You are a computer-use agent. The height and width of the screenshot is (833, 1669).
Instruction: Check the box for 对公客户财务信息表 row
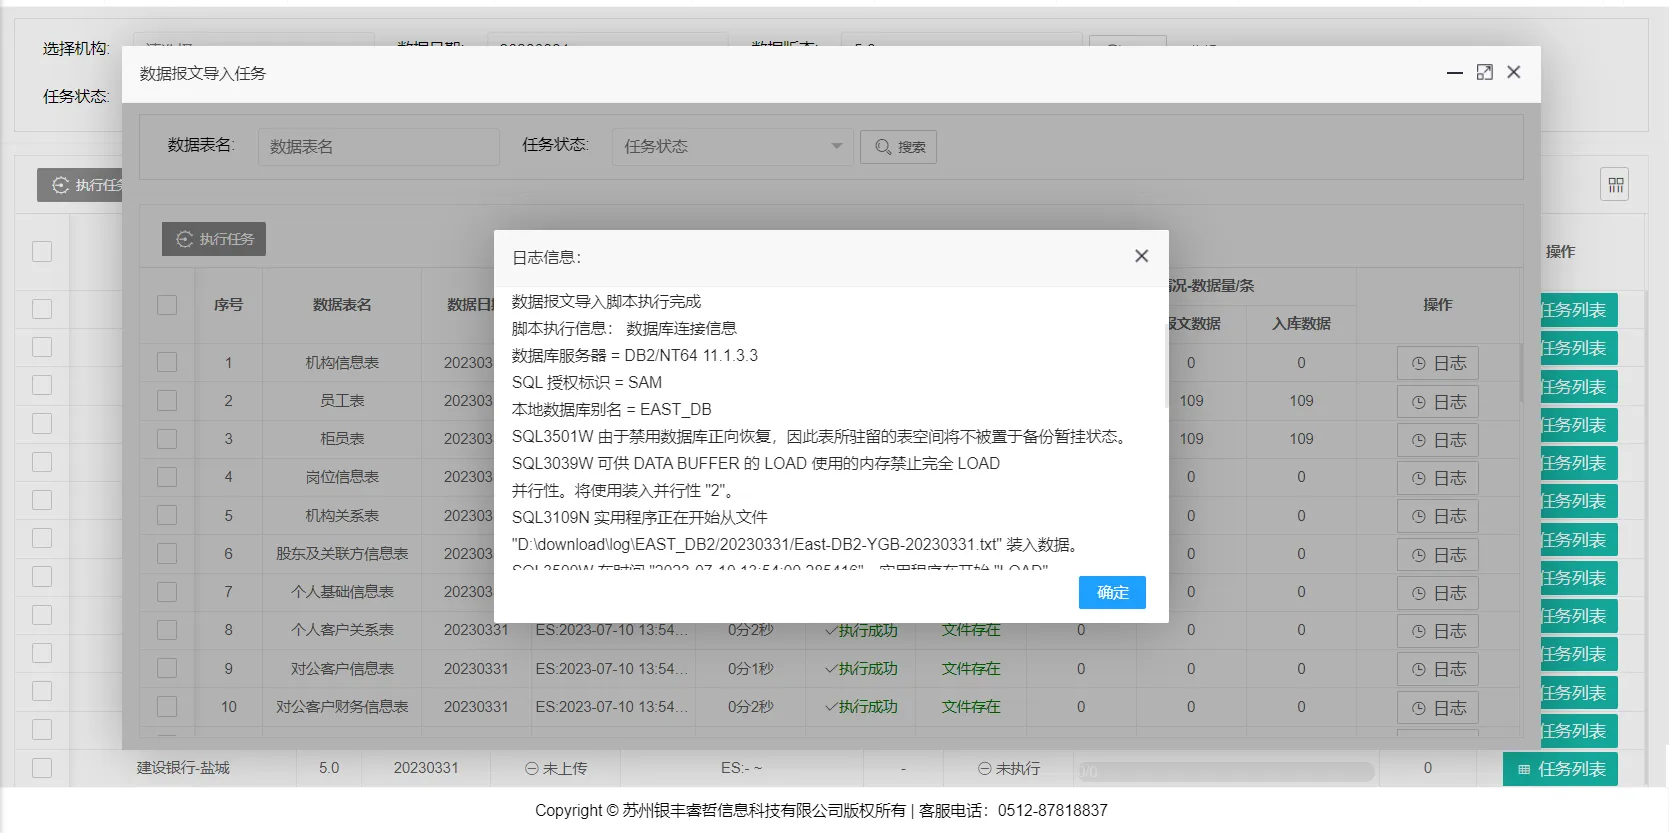(167, 706)
